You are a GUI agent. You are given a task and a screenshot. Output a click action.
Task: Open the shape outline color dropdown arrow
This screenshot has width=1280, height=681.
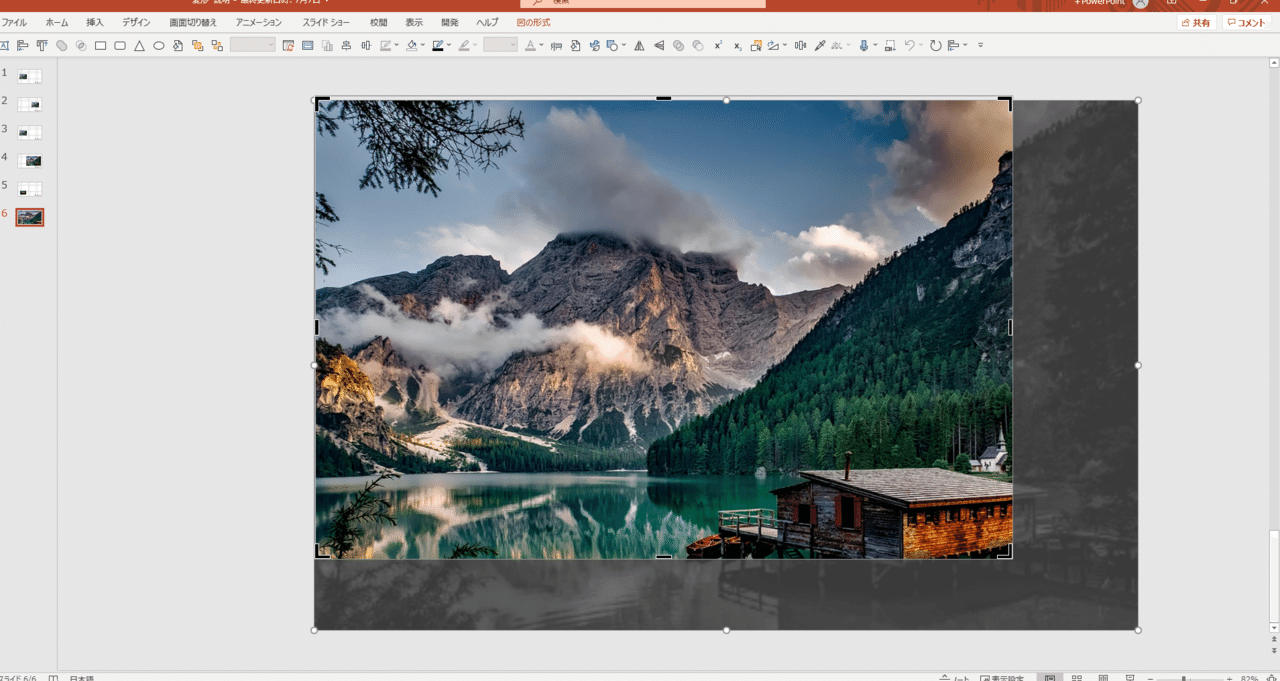(450, 45)
